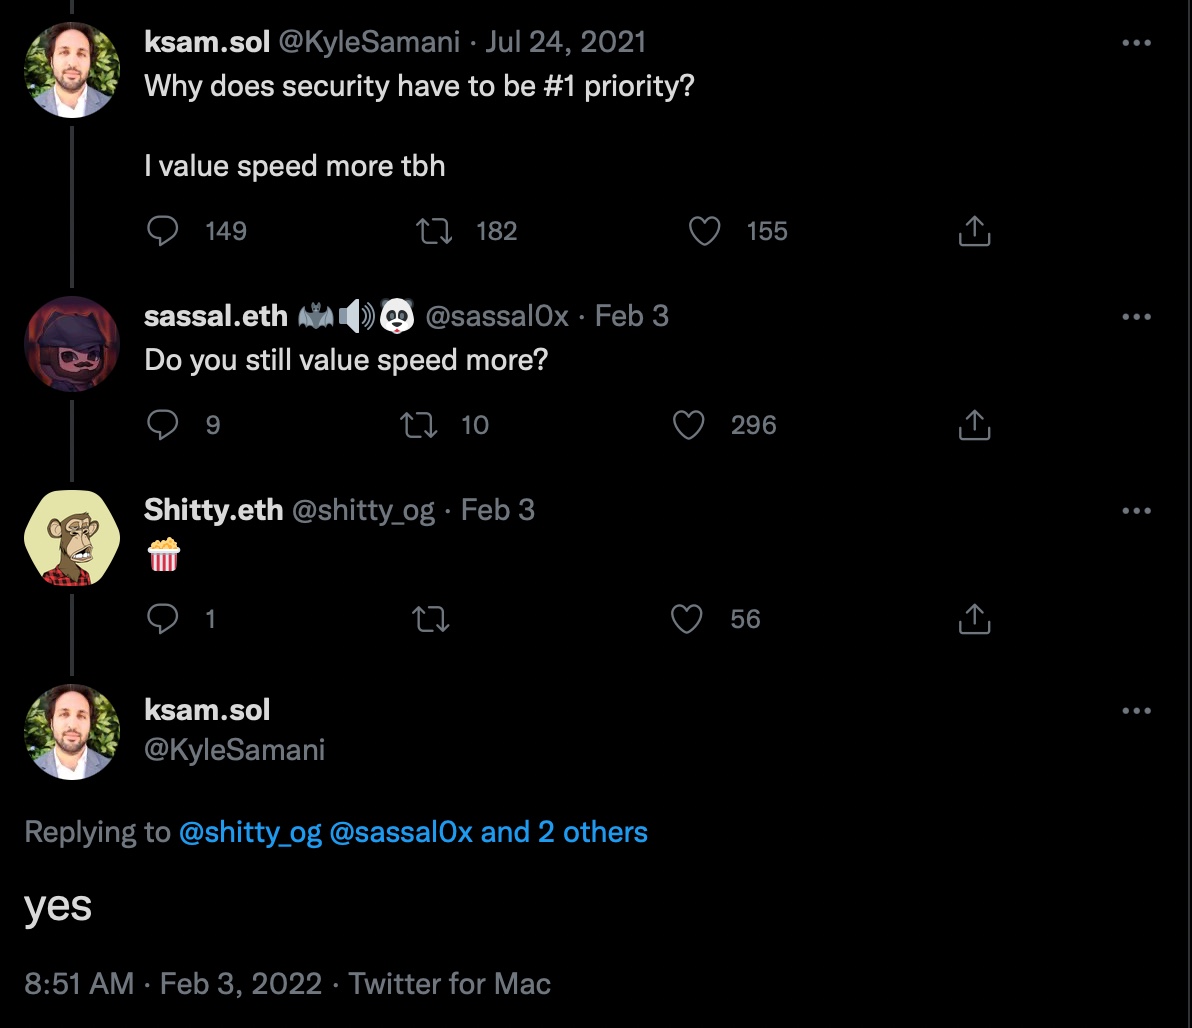Open the @shitty_og mention link

pyautogui.click(x=250, y=832)
